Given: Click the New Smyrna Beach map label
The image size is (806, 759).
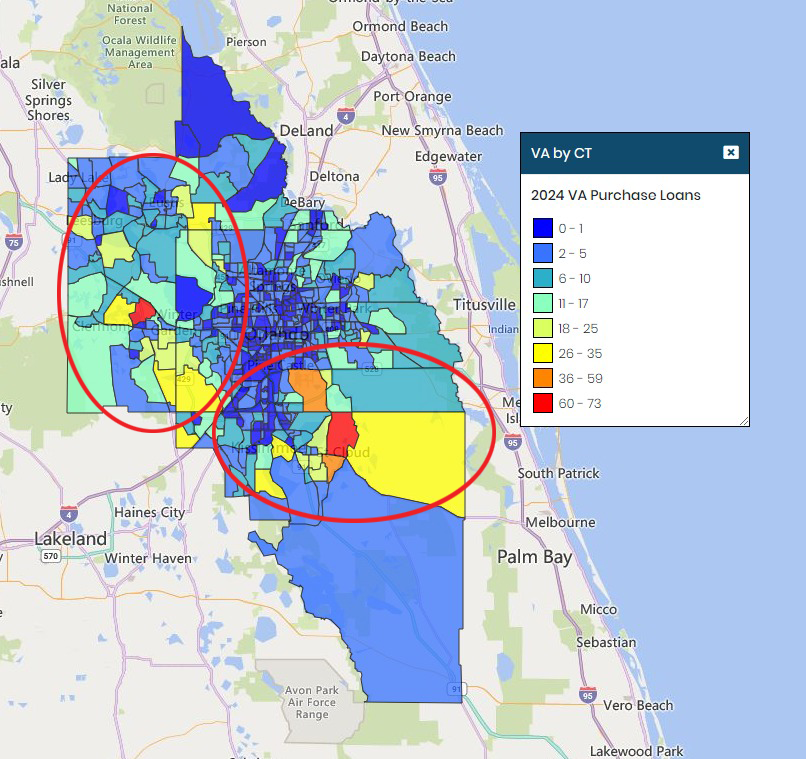Looking at the screenshot, I should (442, 131).
